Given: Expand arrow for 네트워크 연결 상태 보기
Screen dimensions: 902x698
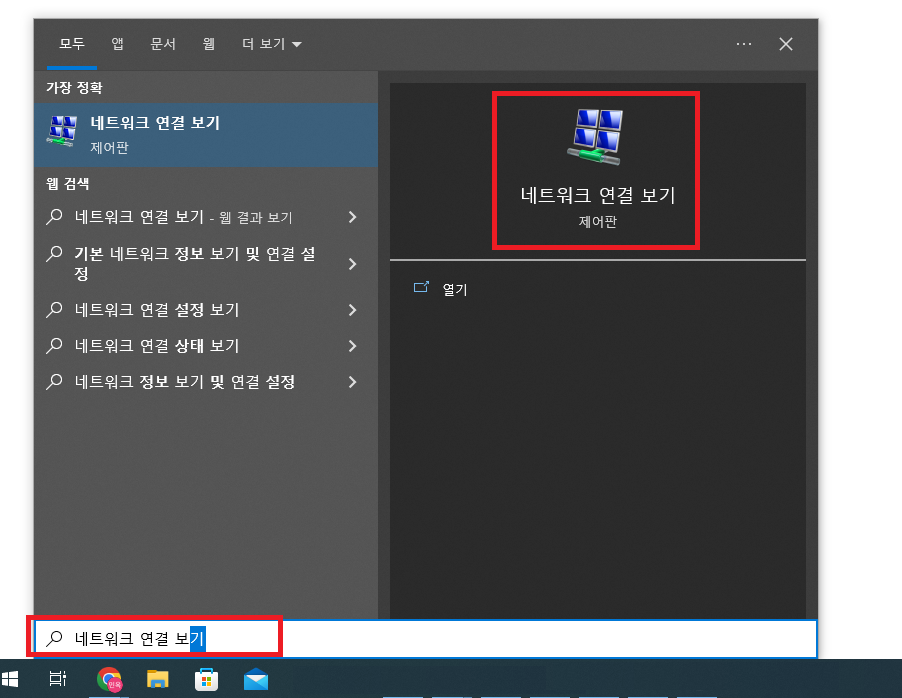Looking at the screenshot, I should pyautogui.click(x=352, y=346).
